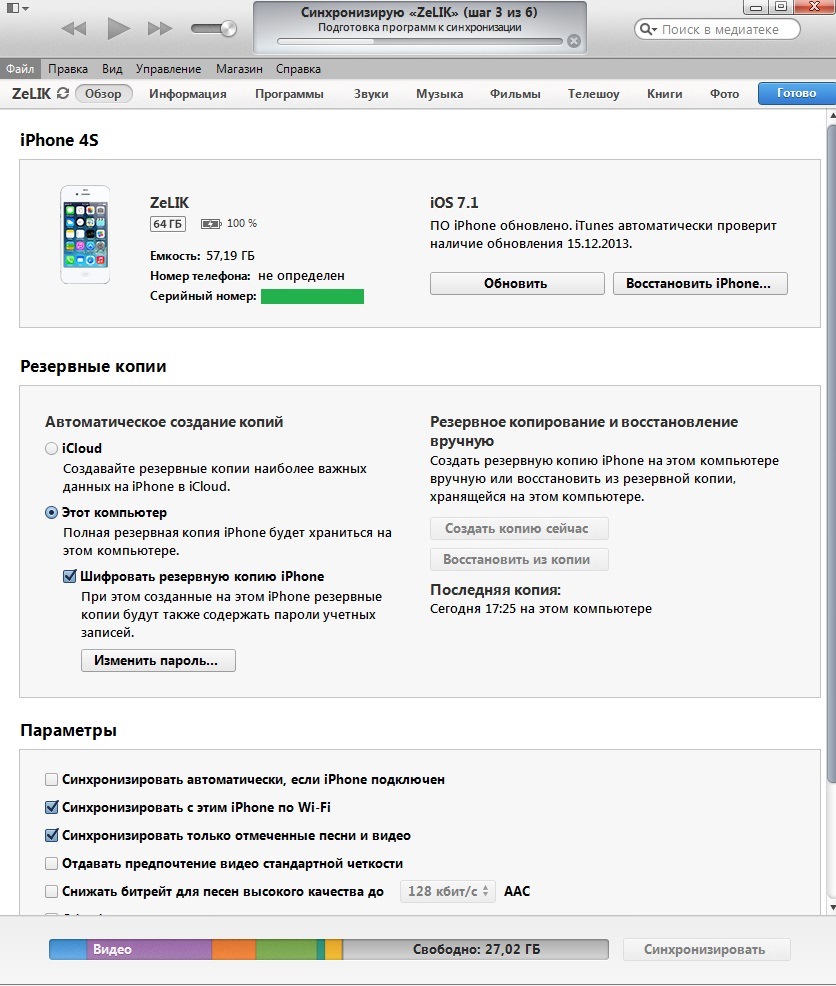
Task: Skip back with the rewind button
Action: [74, 28]
